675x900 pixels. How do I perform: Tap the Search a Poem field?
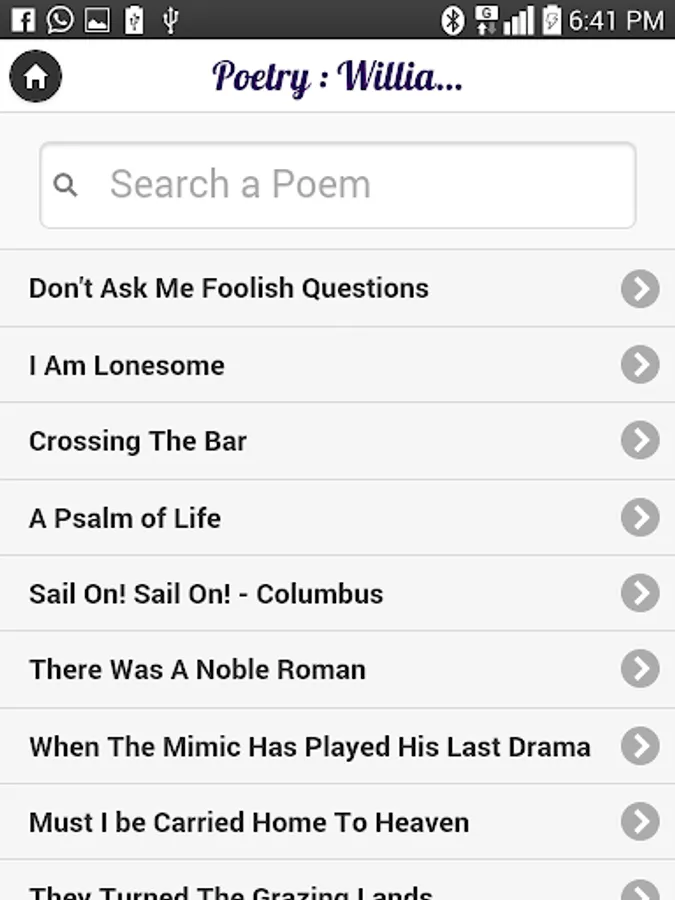coord(338,185)
